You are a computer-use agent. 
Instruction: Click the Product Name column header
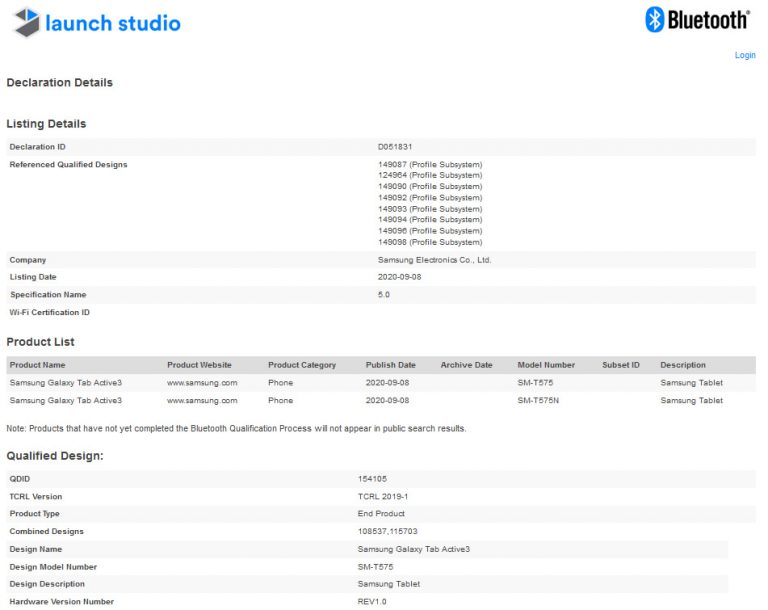(37, 365)
